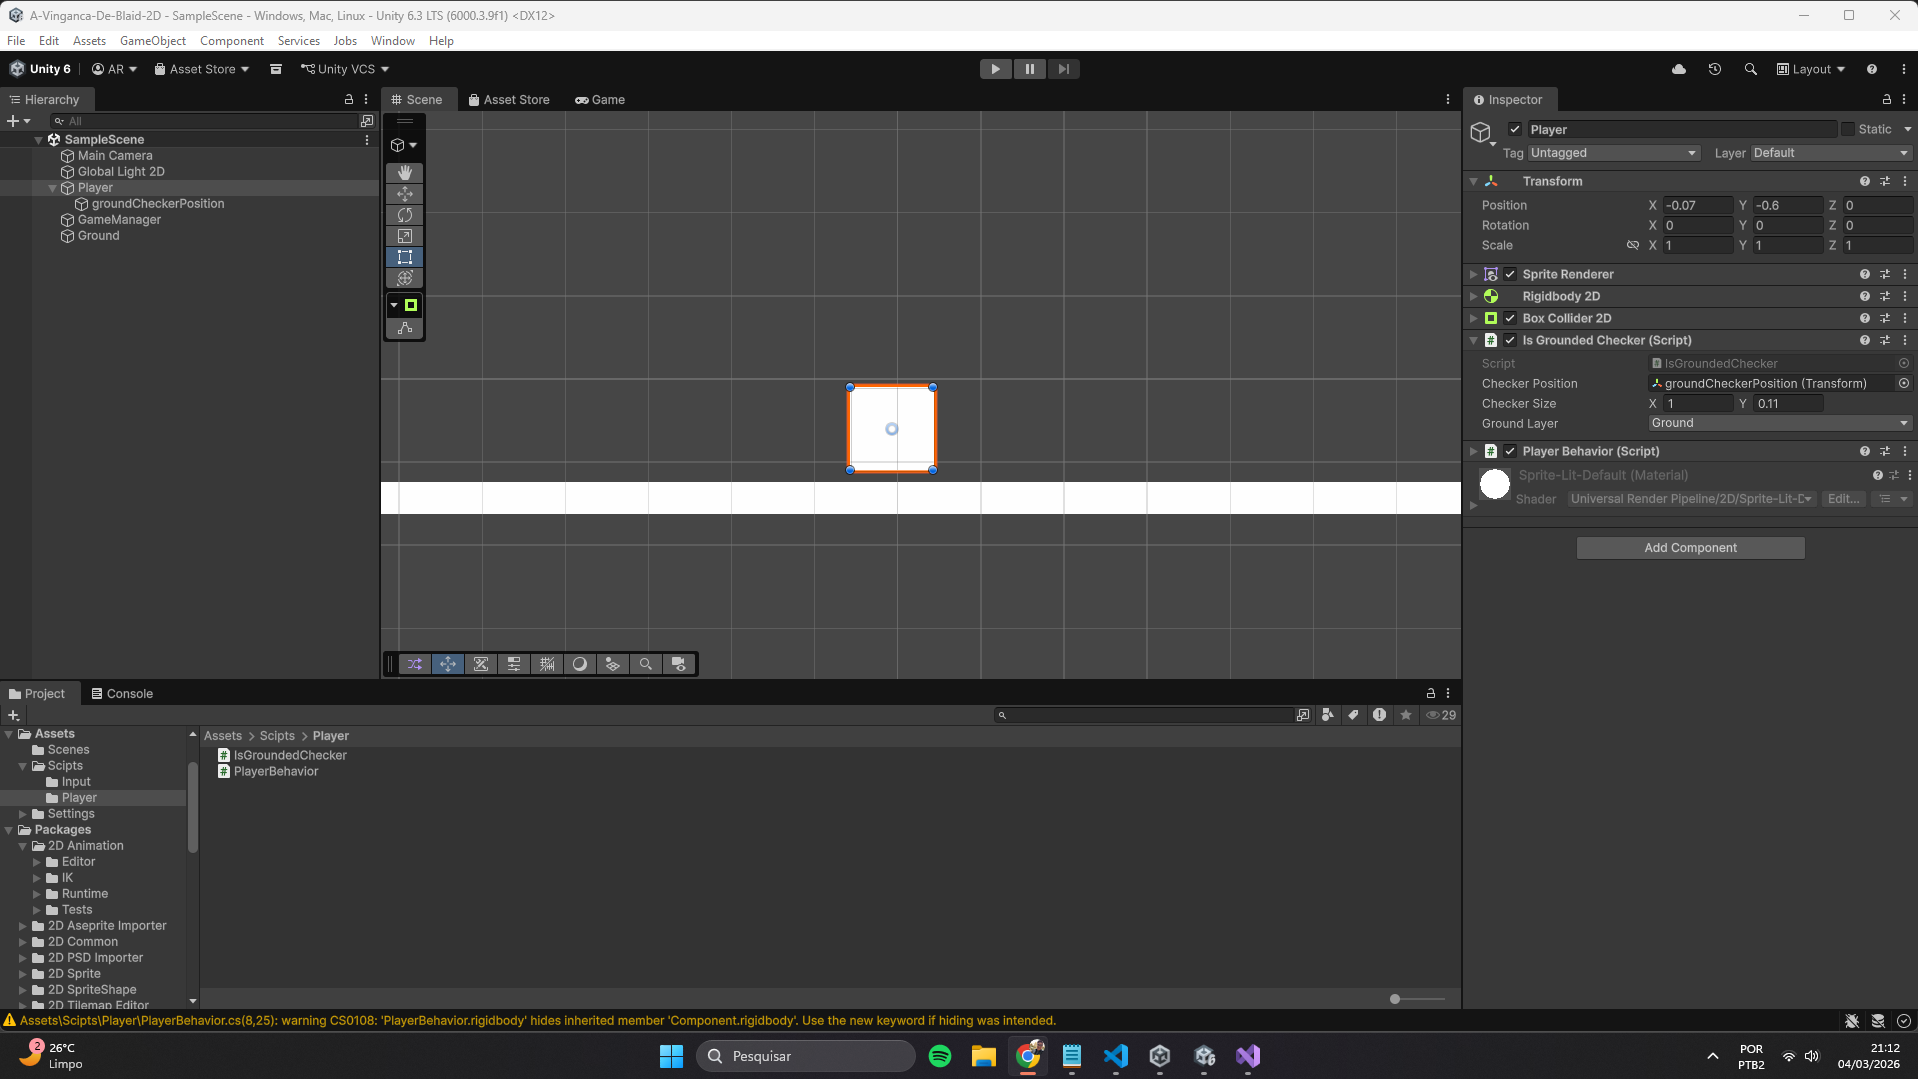Select the Hand pan tool
The width and height of the screenshot is (1918, 1079).
click(x=404, y=172)
